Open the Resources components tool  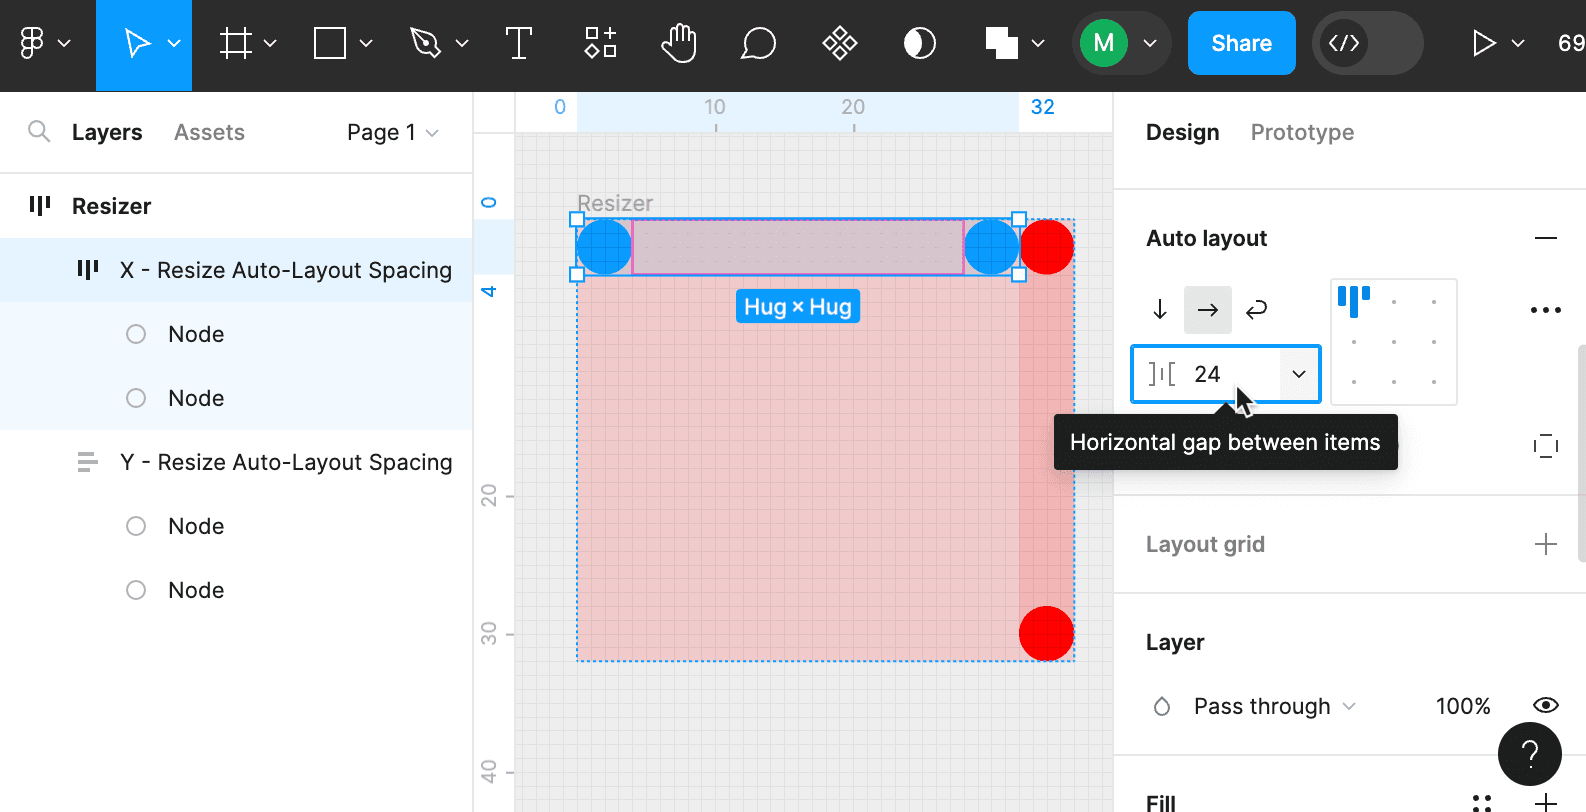pos(600,44)
